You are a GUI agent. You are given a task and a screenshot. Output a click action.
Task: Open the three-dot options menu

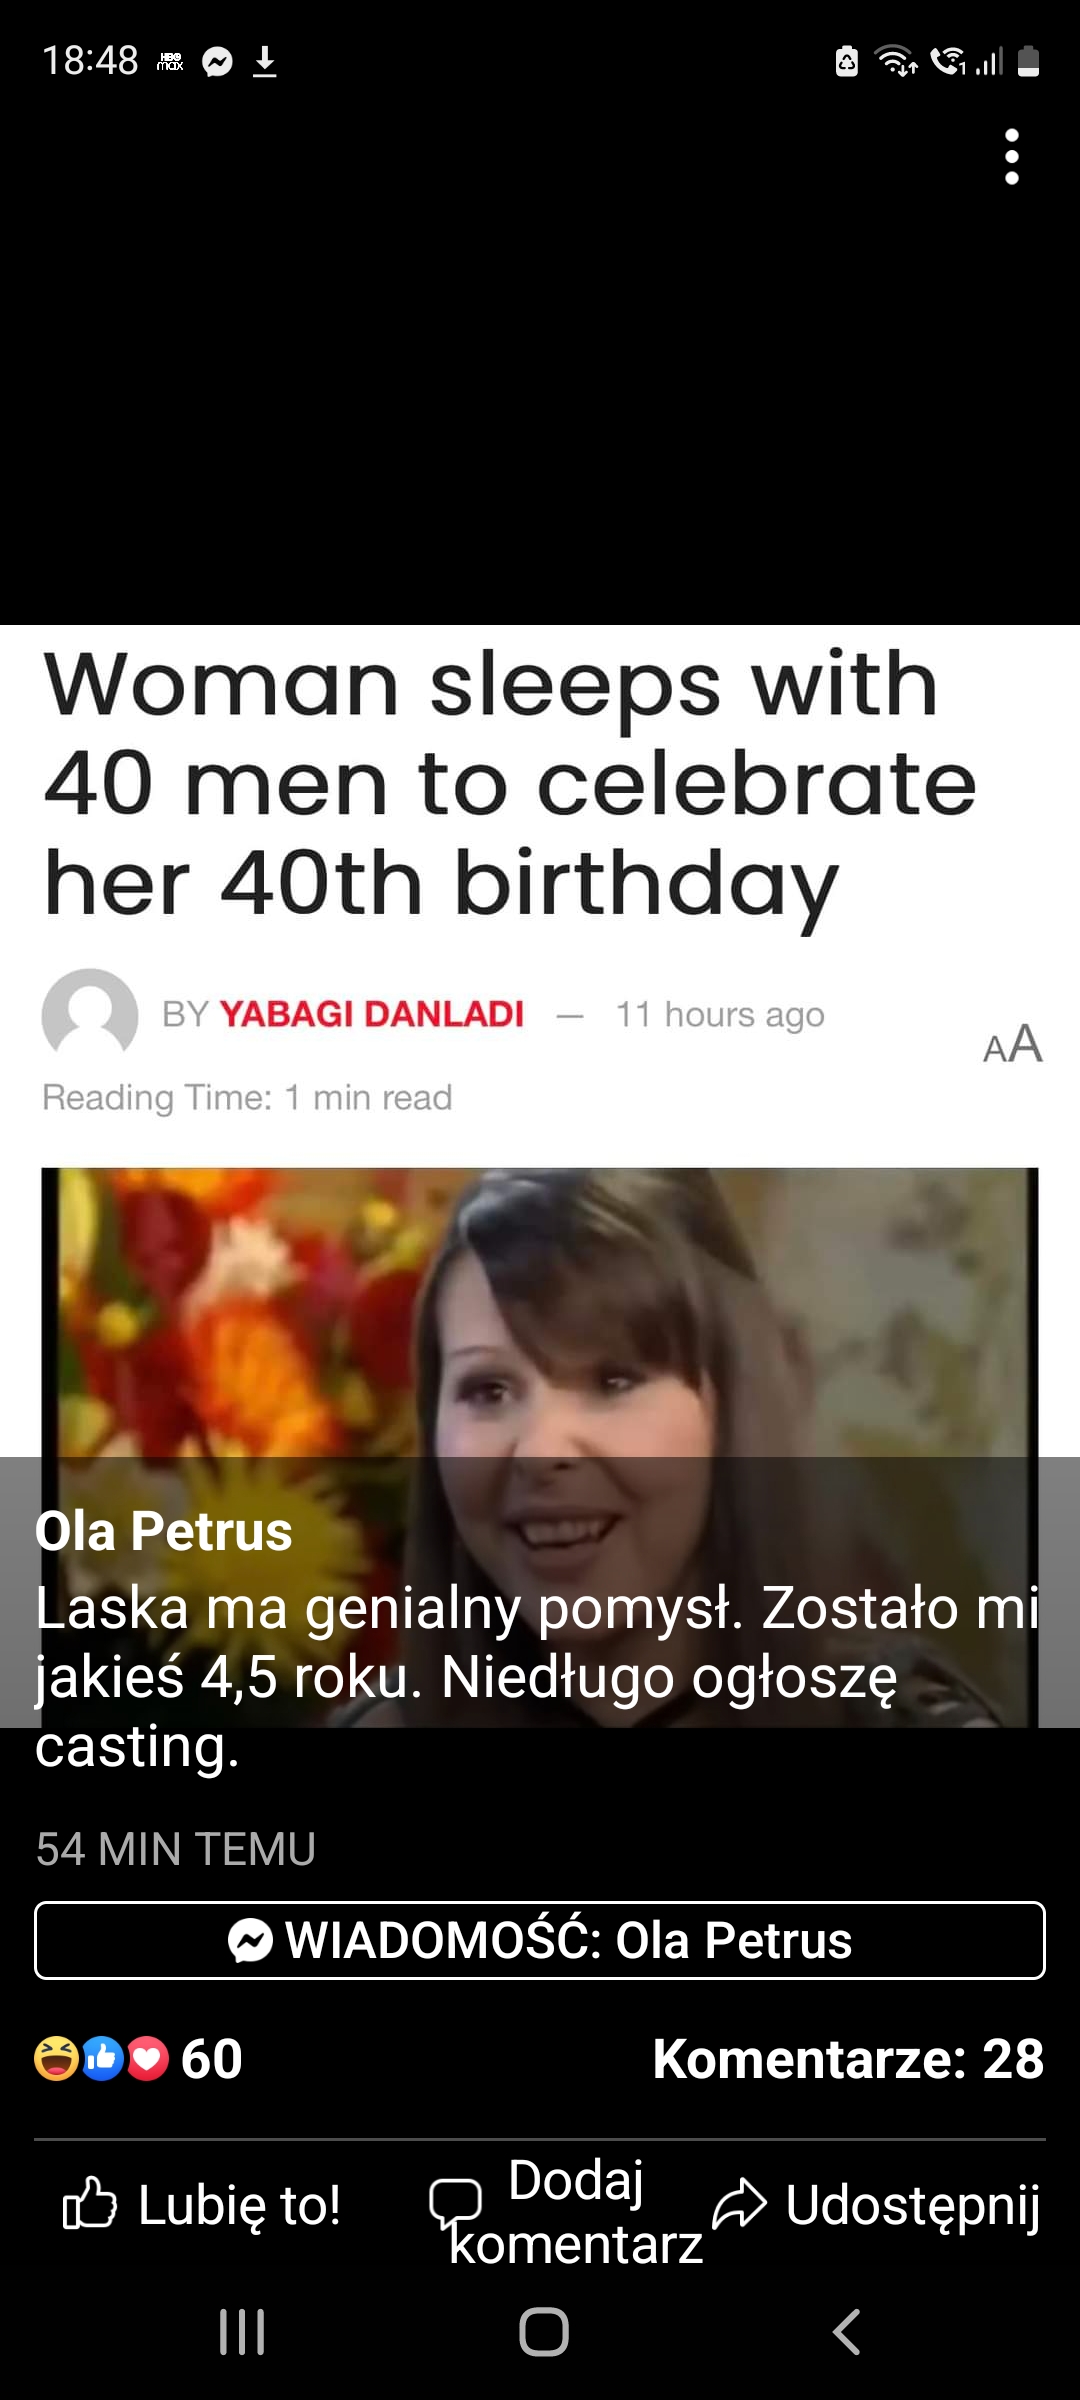[1012, 157]
